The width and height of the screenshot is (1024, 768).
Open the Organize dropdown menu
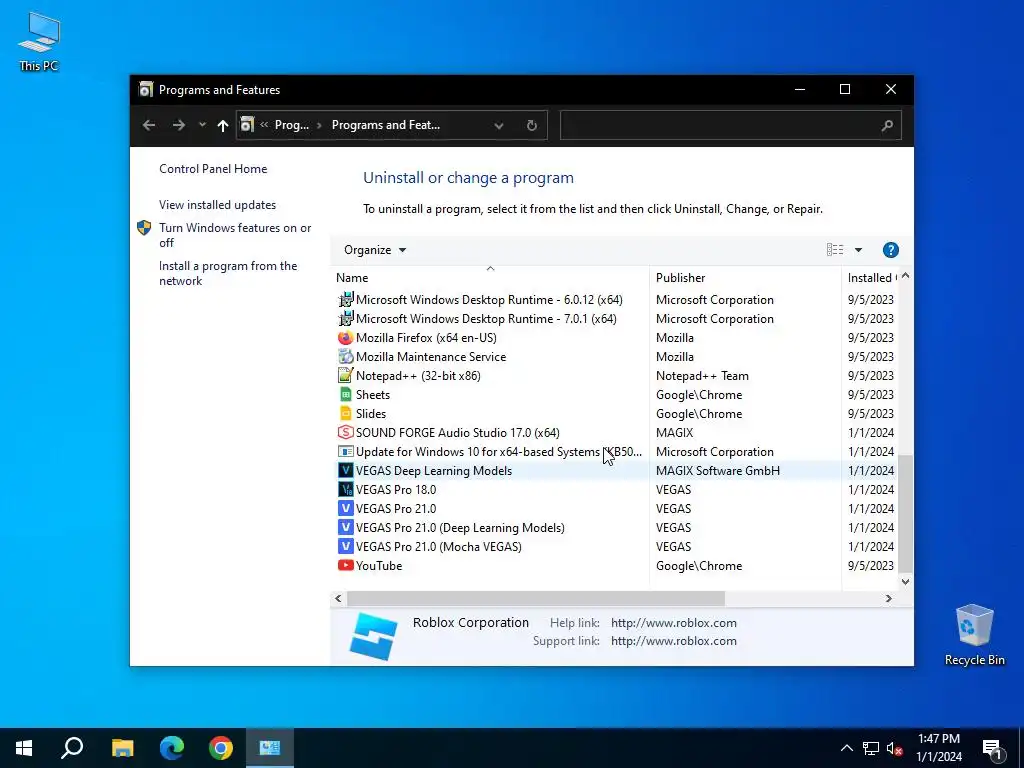[375, 250]
